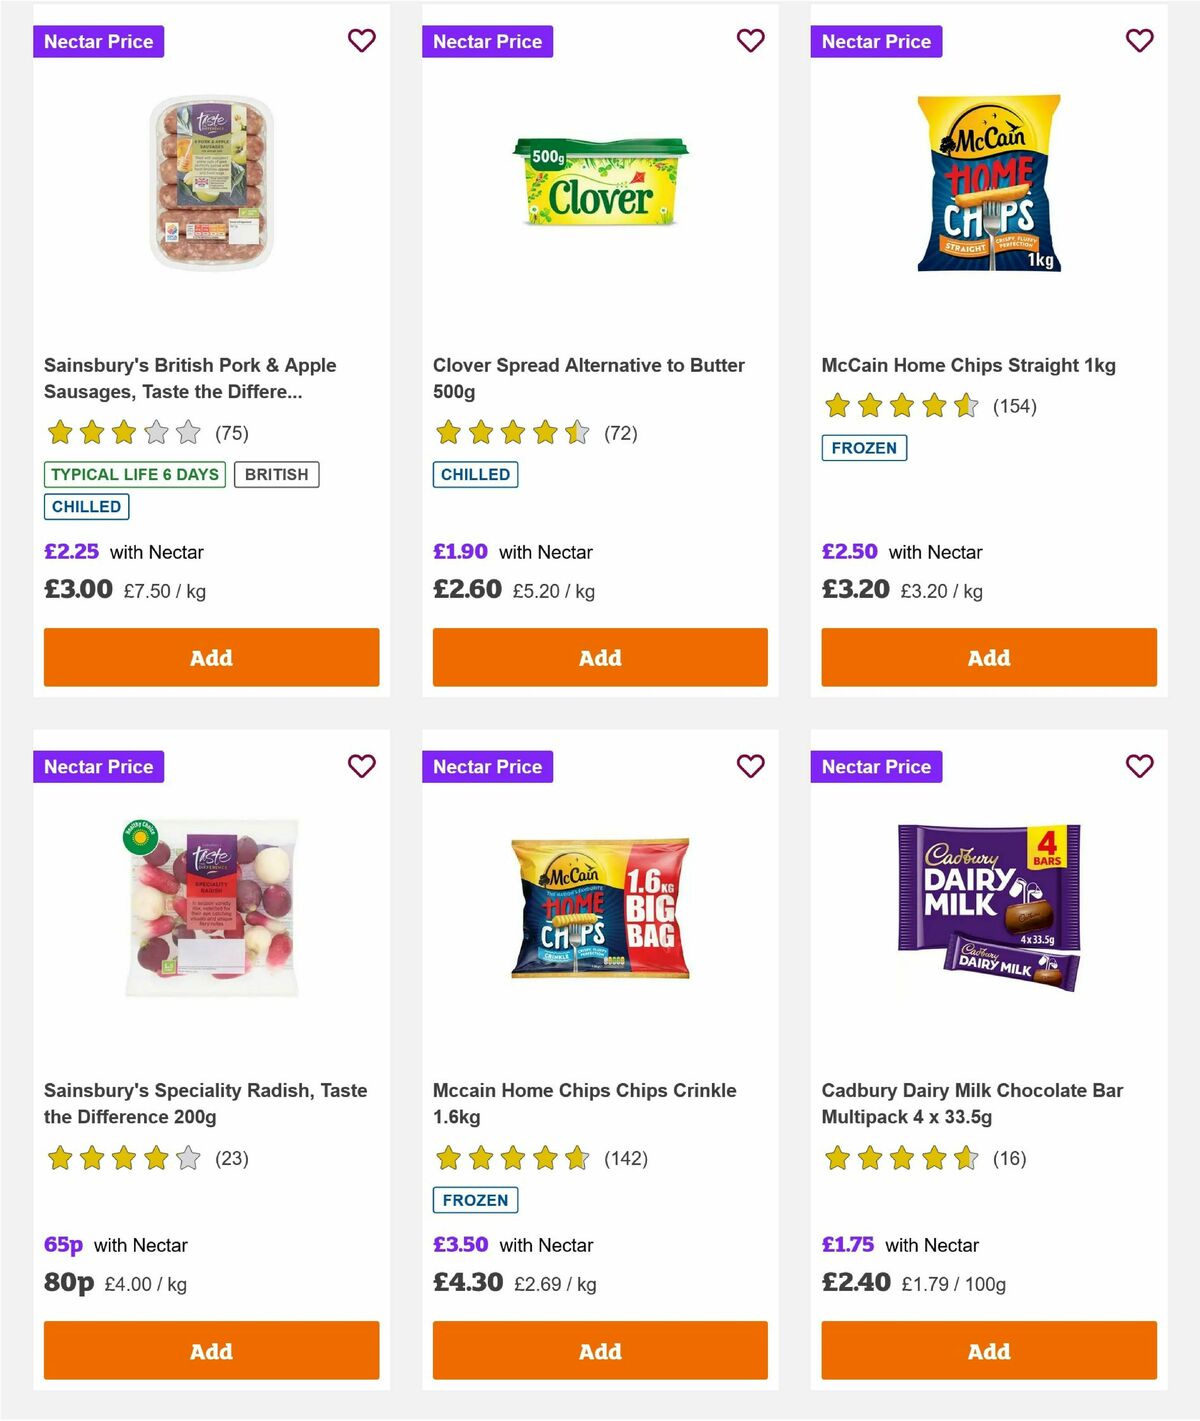Click the heart icon on McCain Crinkle Chips
This screenshot has height=1421, width=1200.
tap(750, 766)
